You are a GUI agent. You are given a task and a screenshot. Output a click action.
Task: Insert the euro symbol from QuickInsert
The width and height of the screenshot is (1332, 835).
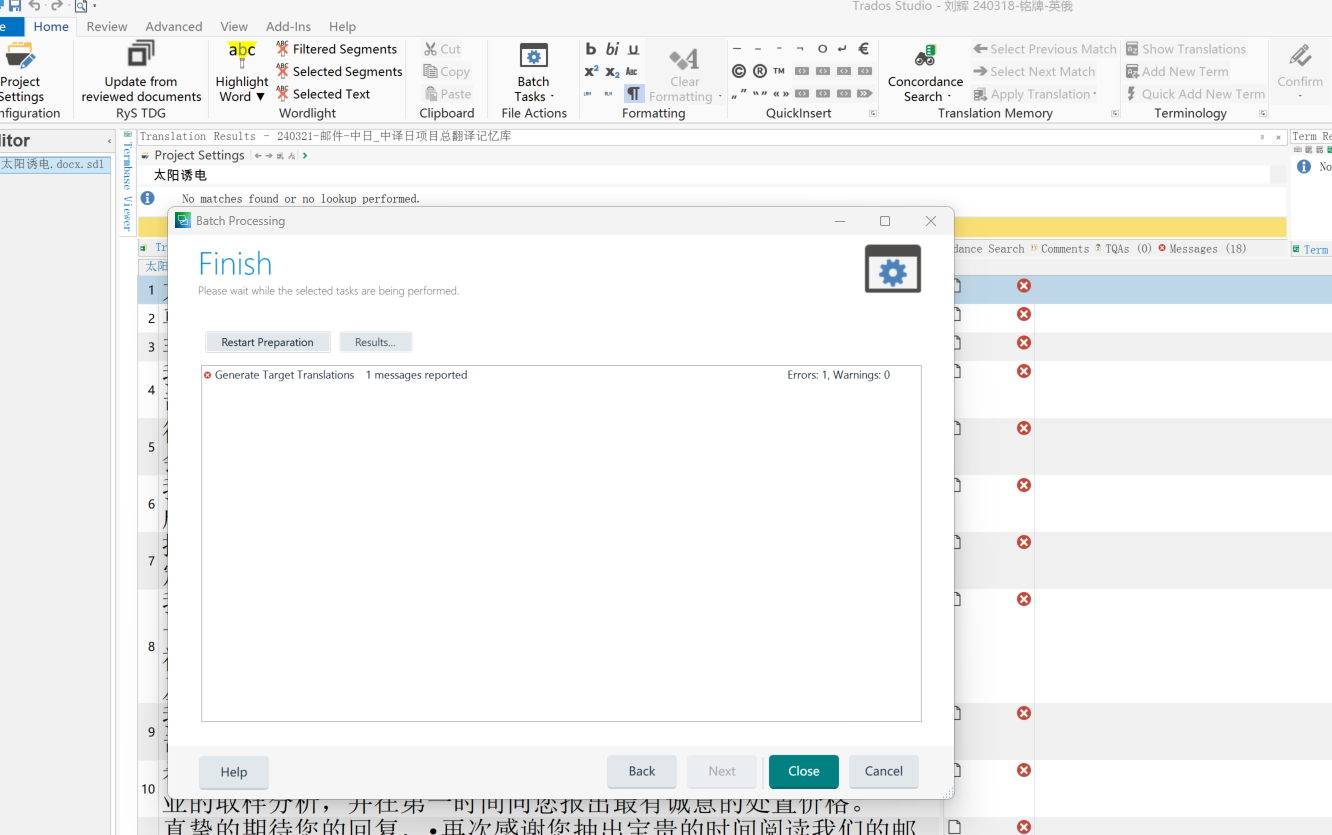click(x=864, y=49)
